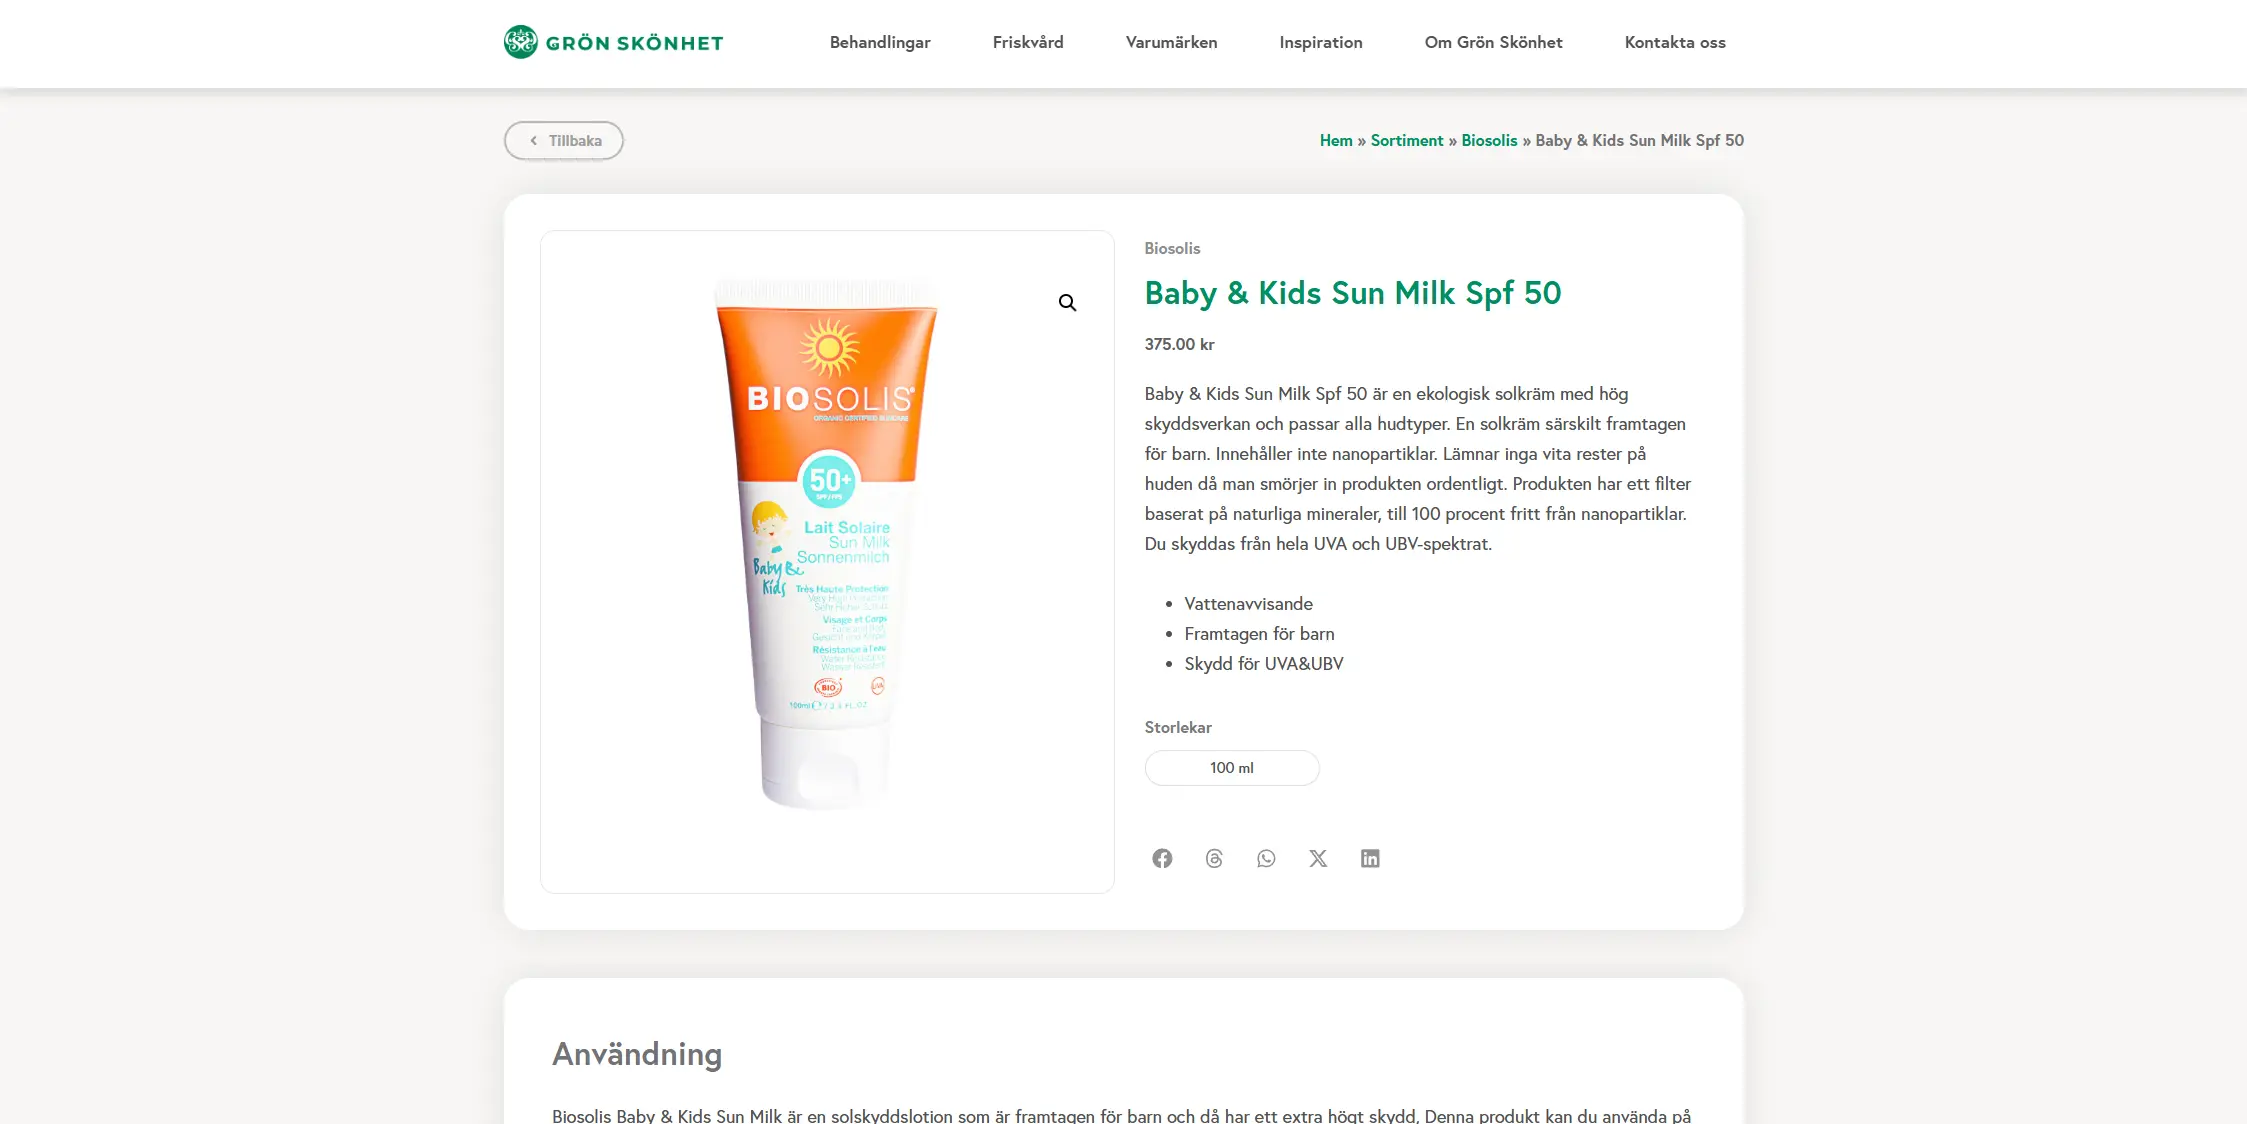Zoom product image with magnifier icon
Screen dimensions: 2247x1124
click(1067, 302)
